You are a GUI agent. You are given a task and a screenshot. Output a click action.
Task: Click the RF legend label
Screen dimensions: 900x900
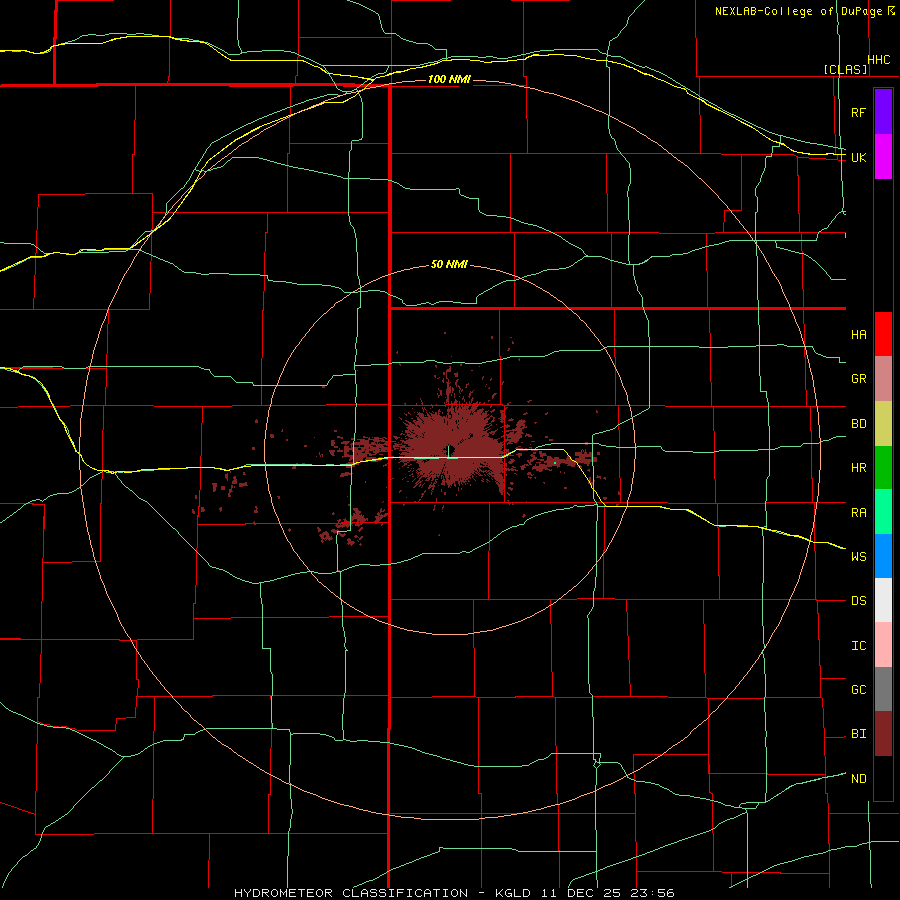(x=858, y=112)
